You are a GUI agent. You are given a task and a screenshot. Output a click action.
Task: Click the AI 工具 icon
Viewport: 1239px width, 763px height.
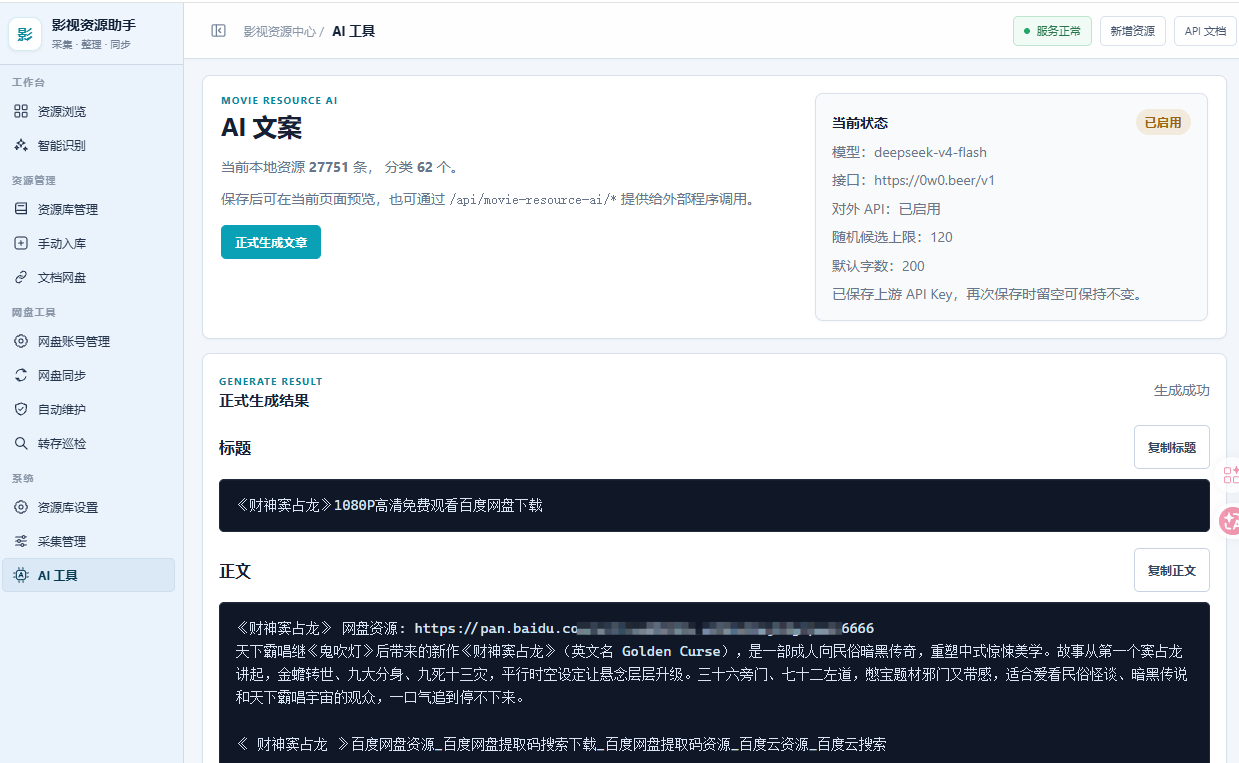point(21,575)
